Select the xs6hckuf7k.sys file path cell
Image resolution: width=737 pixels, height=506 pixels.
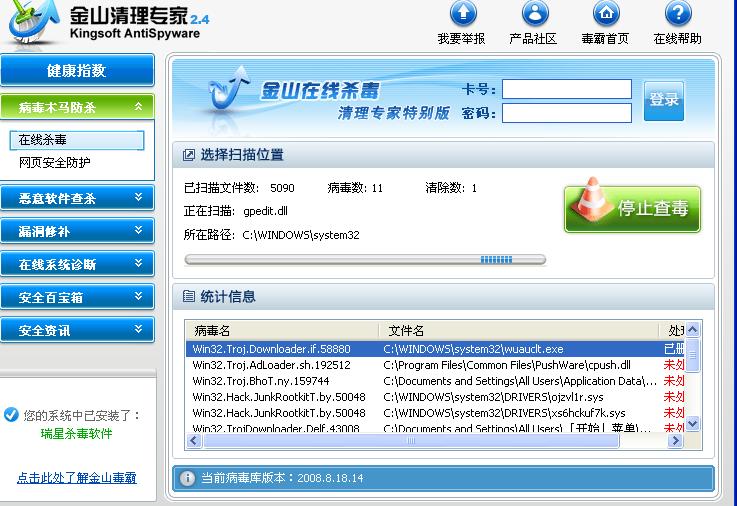click(x=504, y=413)
